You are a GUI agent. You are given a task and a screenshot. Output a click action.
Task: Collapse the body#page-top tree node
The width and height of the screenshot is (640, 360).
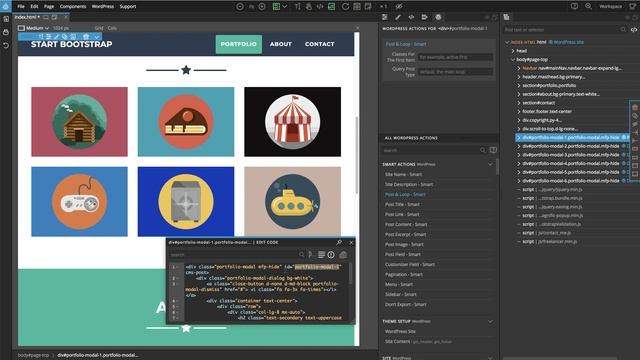pyautogui.click(x=513, y=60)
